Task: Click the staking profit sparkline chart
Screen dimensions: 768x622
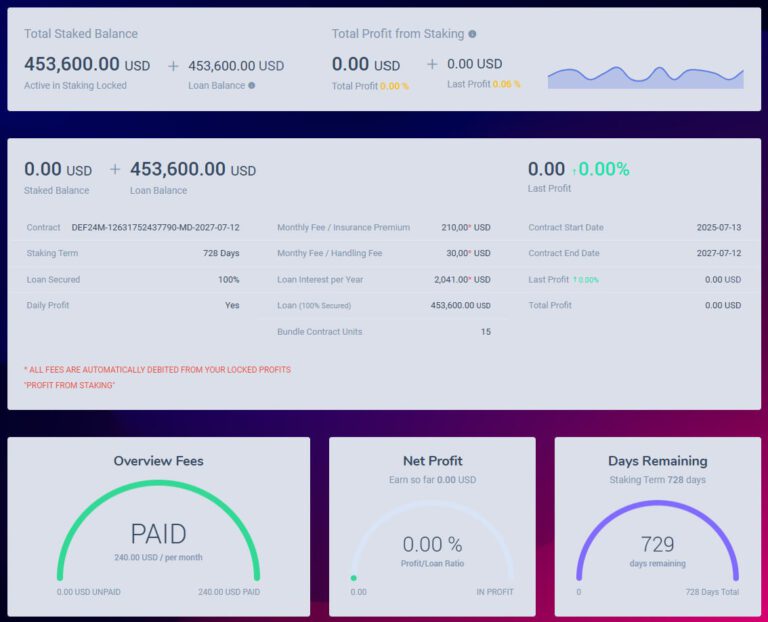Action: (645, 76)
